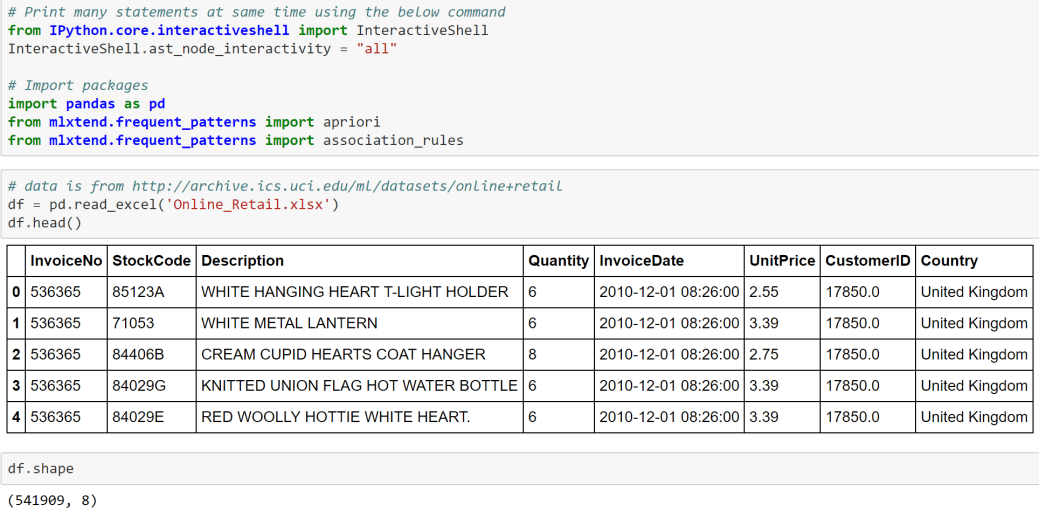Click the 'Online_Retail.xlsx' string in code
1039x525 pixels.
[248, 205]
